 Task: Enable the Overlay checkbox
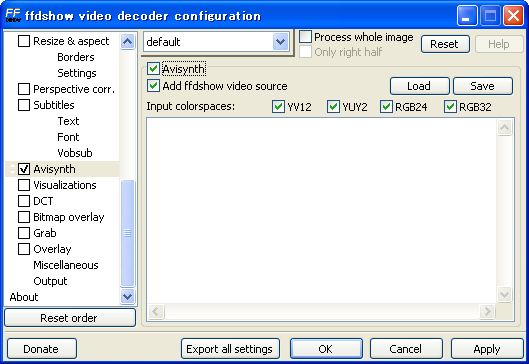[x=24, y=249]
